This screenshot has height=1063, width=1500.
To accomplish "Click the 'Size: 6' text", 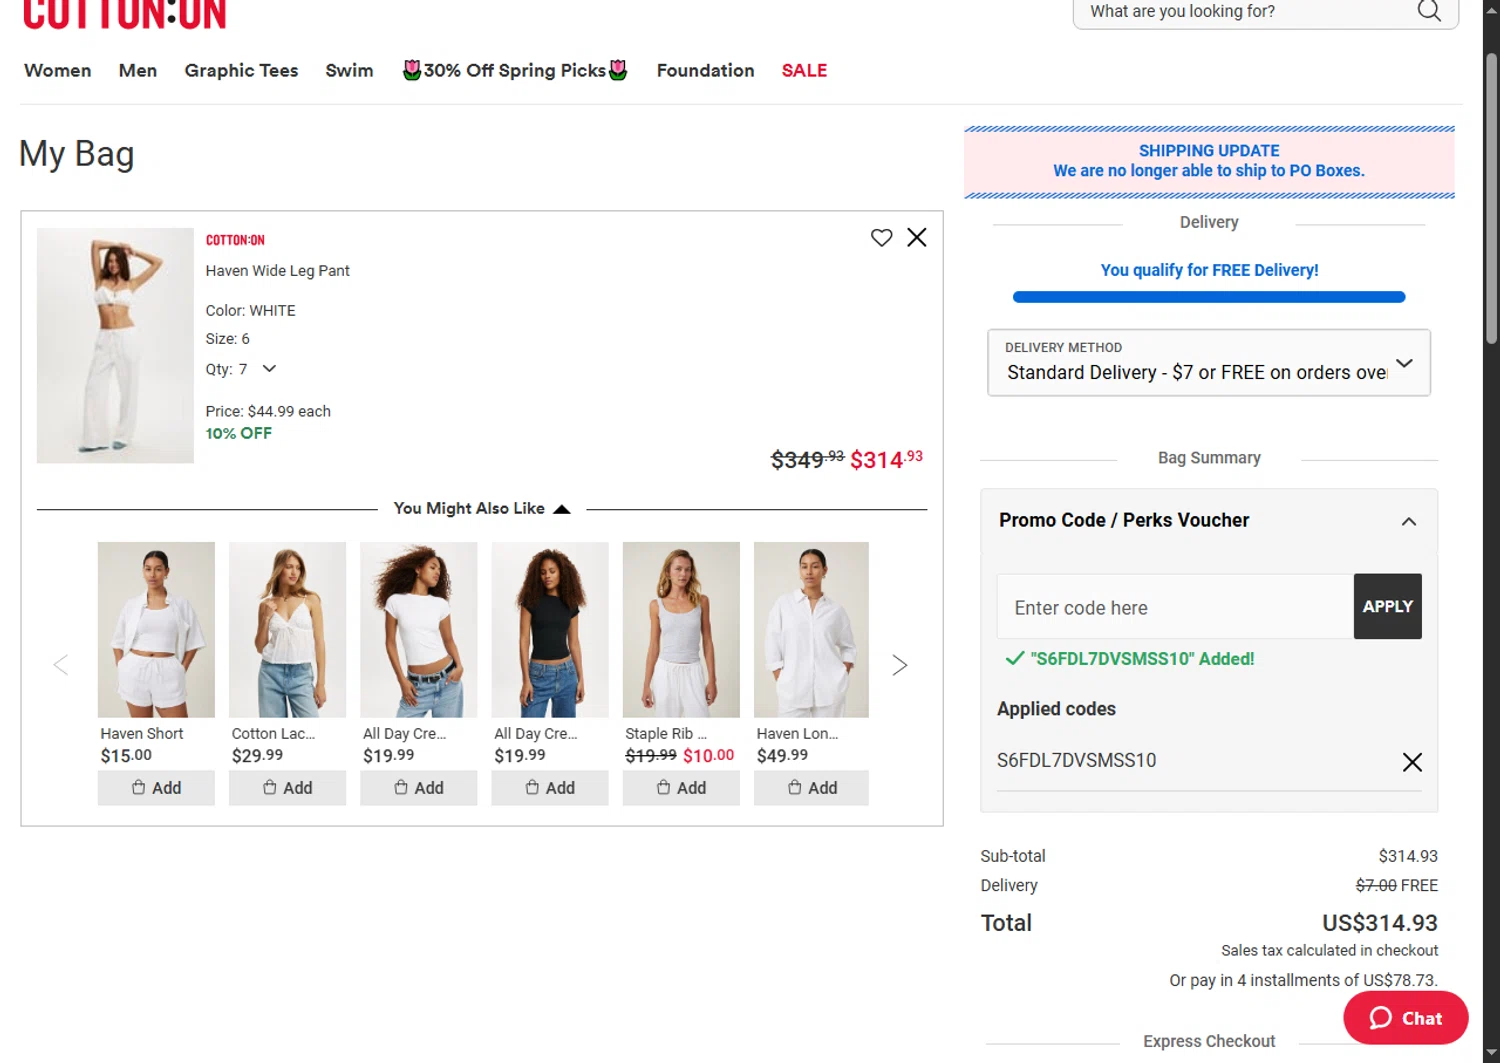I will coord(228,339).
